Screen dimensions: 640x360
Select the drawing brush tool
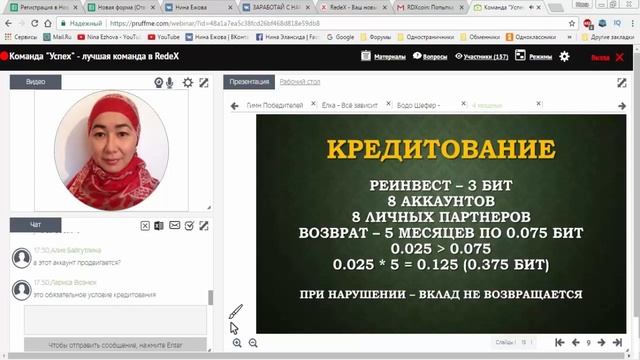236,311
